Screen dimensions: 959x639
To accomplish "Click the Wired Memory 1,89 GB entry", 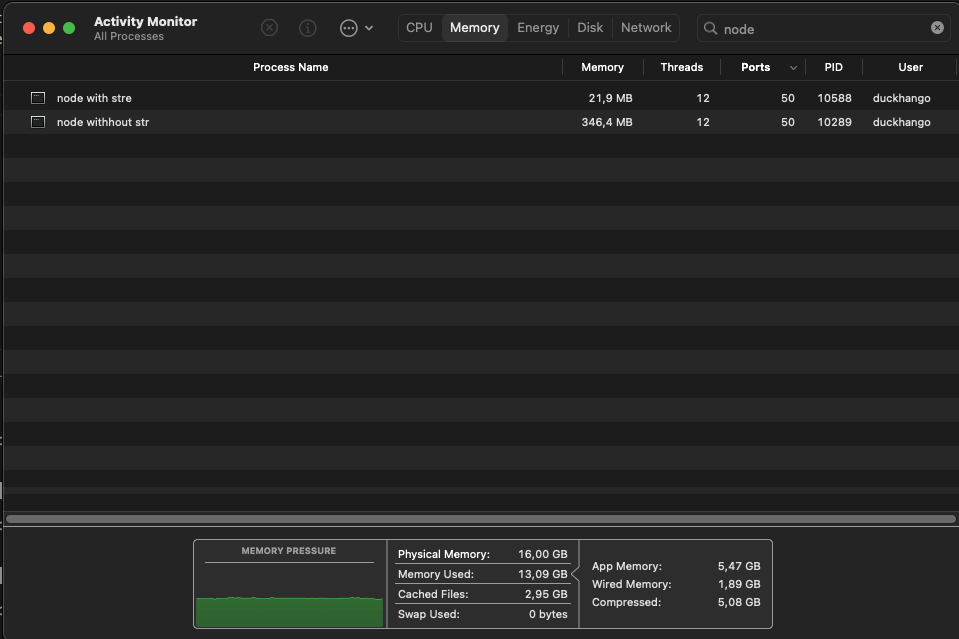I will 676,584.
